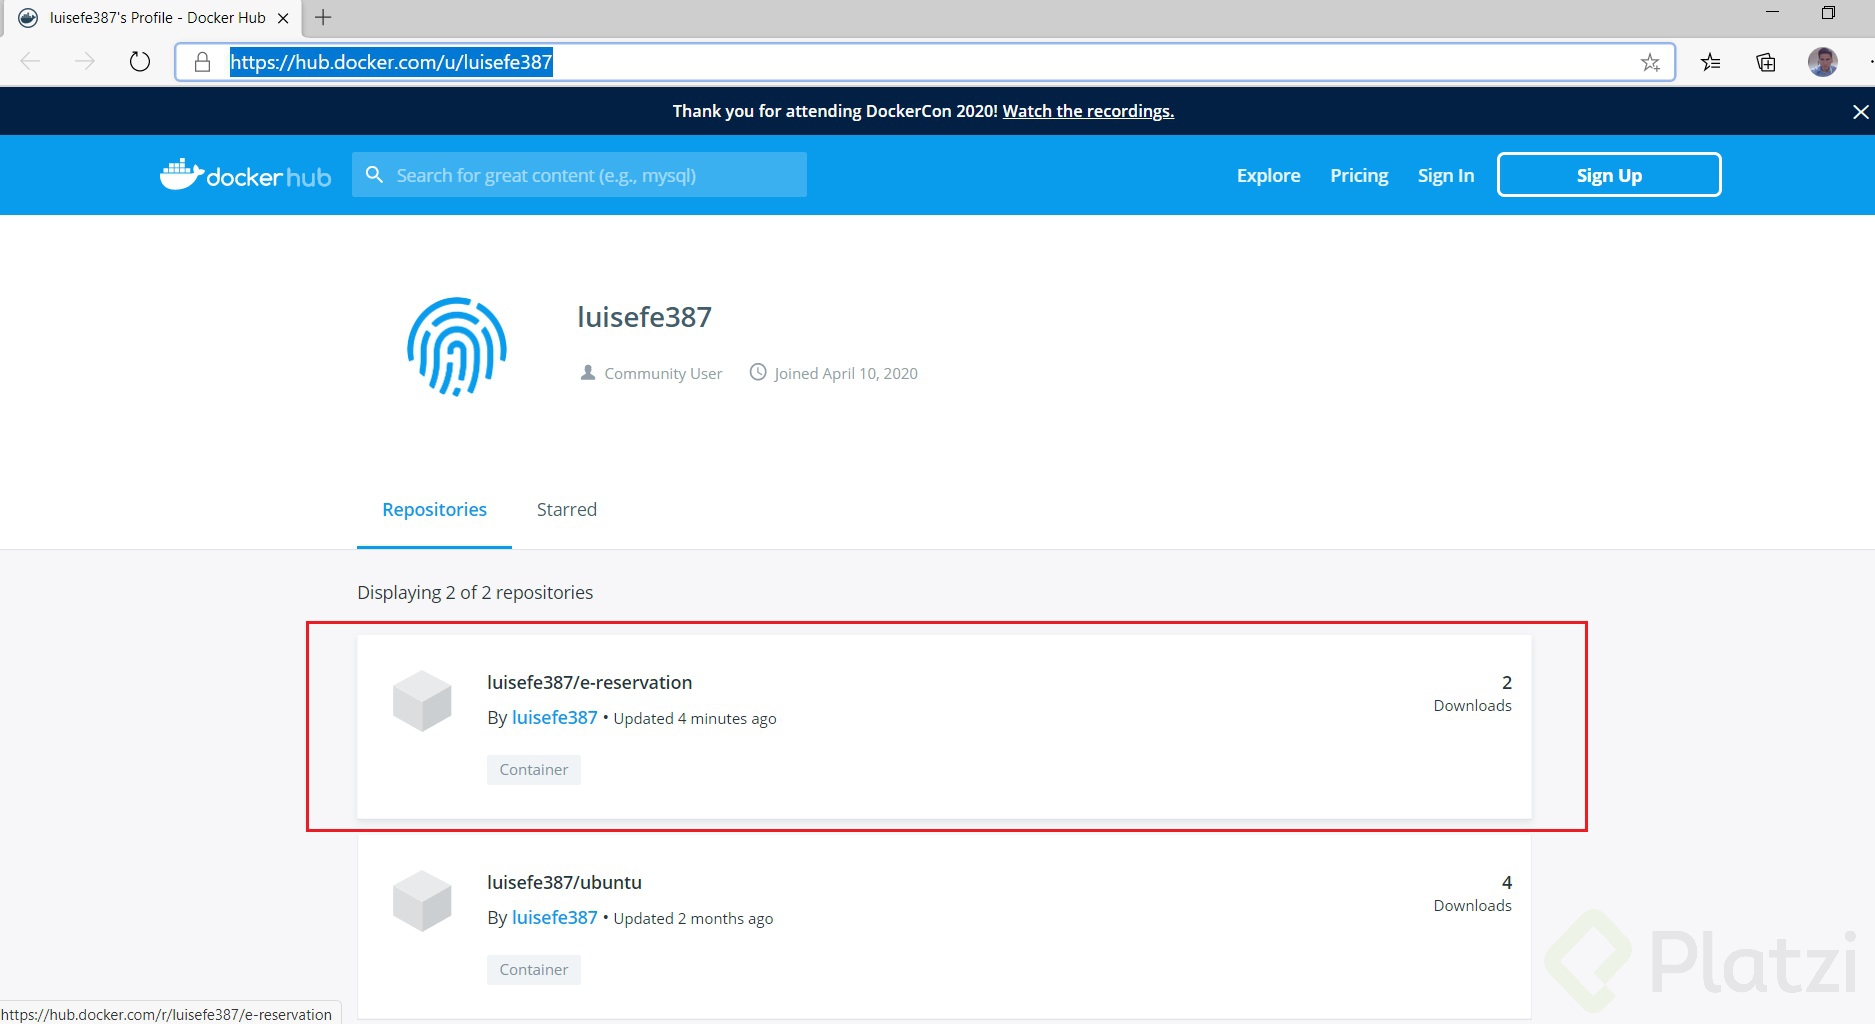Click the Joined April 10, 2020 text
Image resolution: width=1875 pixels, height=1024 pixels.
tap(846, 374)
